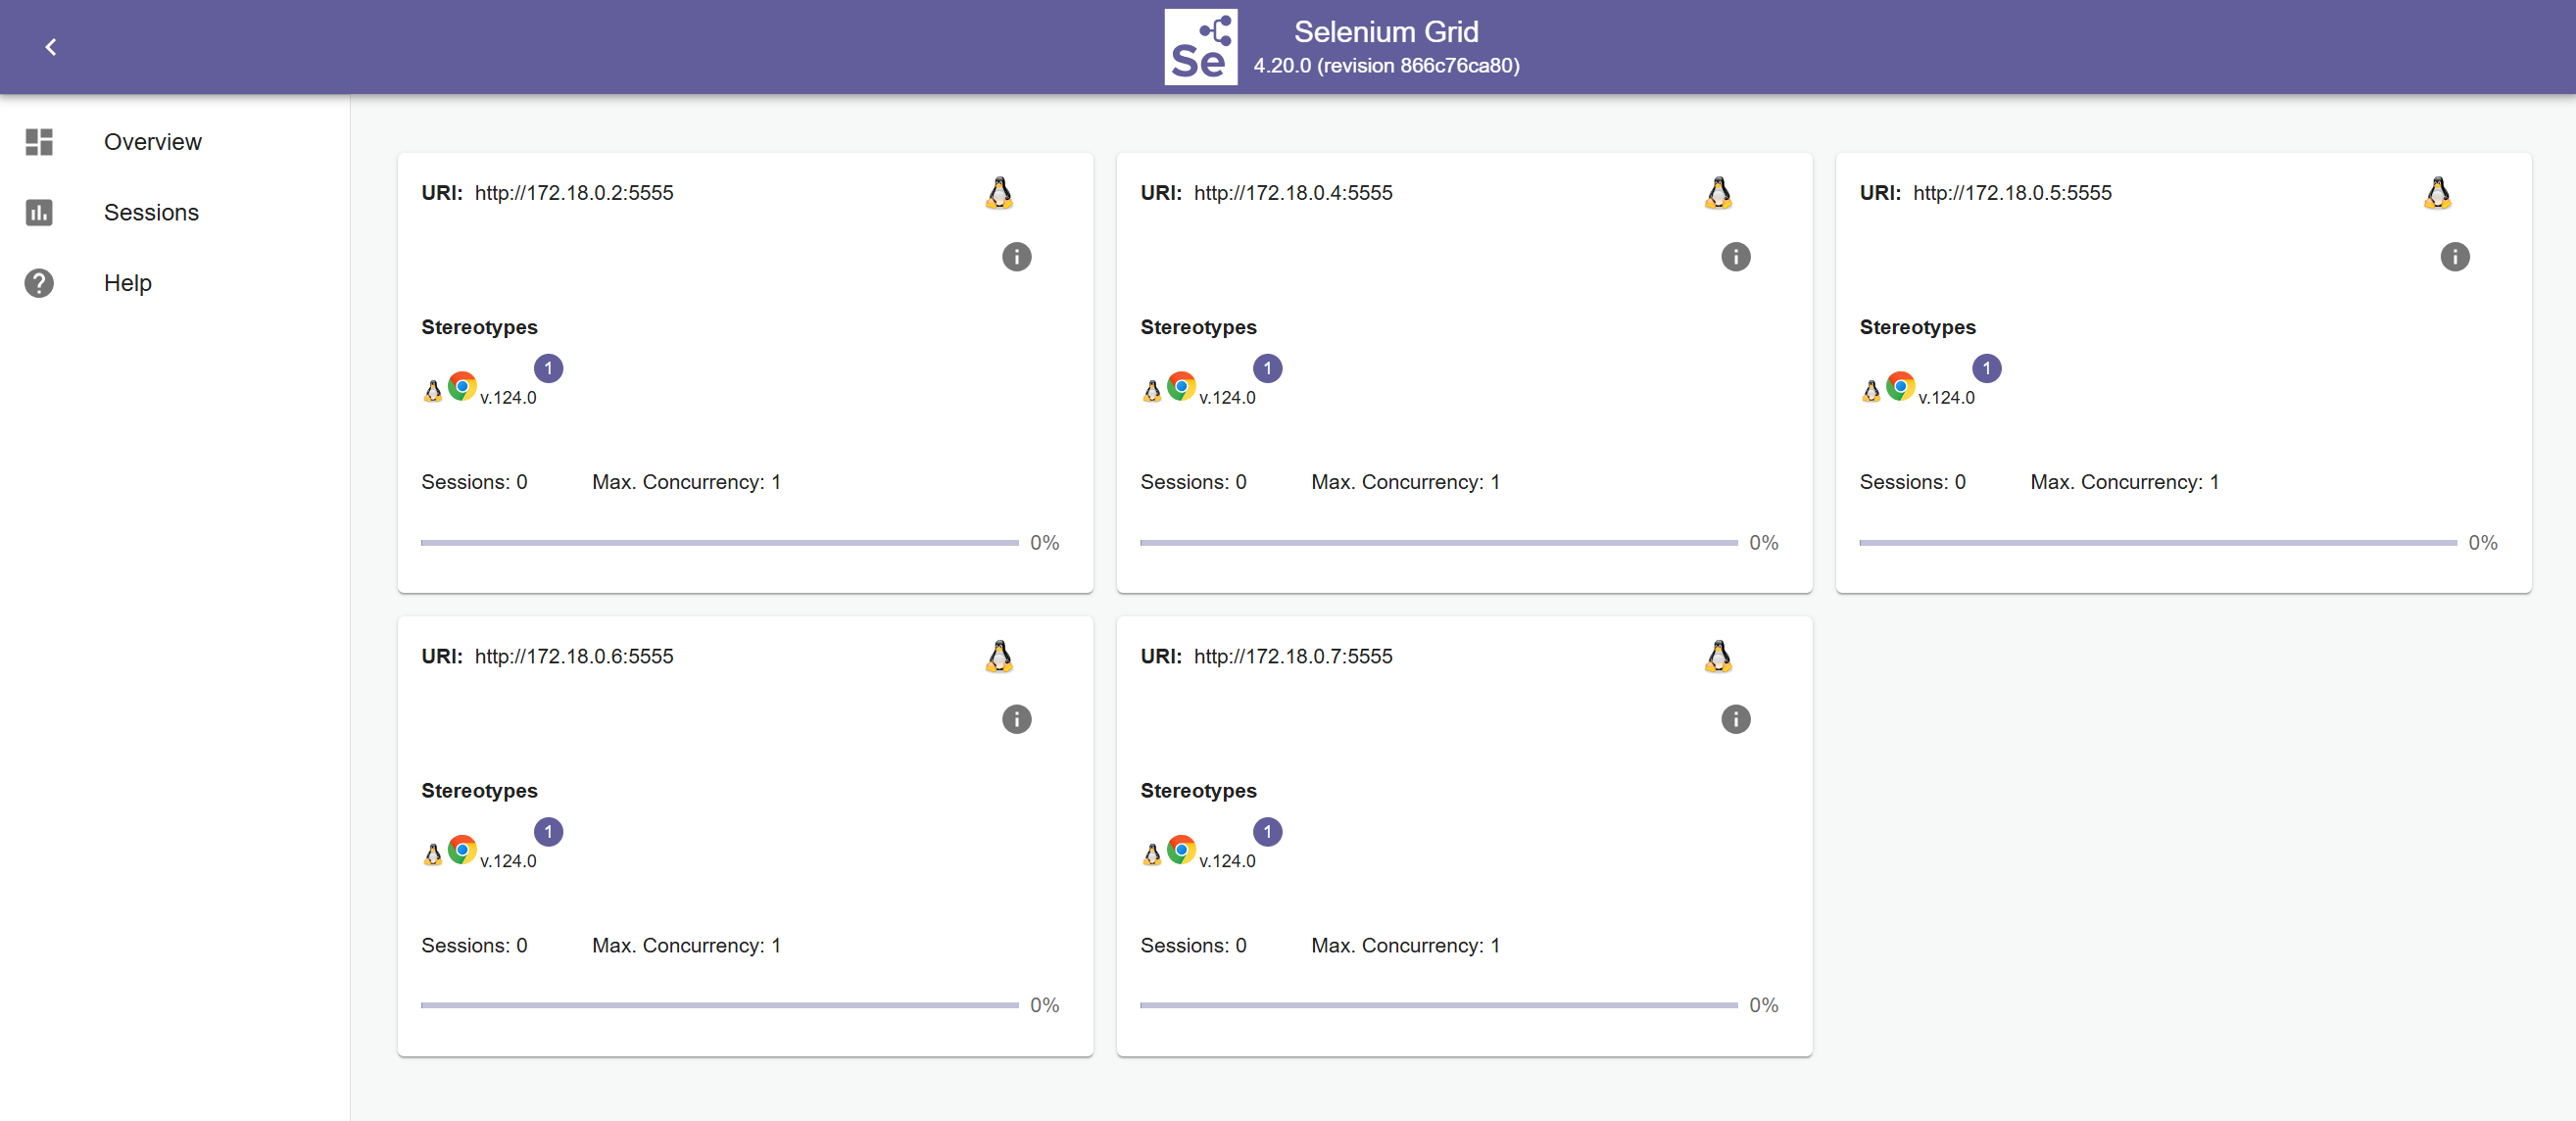Screen dimensions: 2576x1121
Task: Show info for node 172.18.0.4
Action: [1735, 257]
